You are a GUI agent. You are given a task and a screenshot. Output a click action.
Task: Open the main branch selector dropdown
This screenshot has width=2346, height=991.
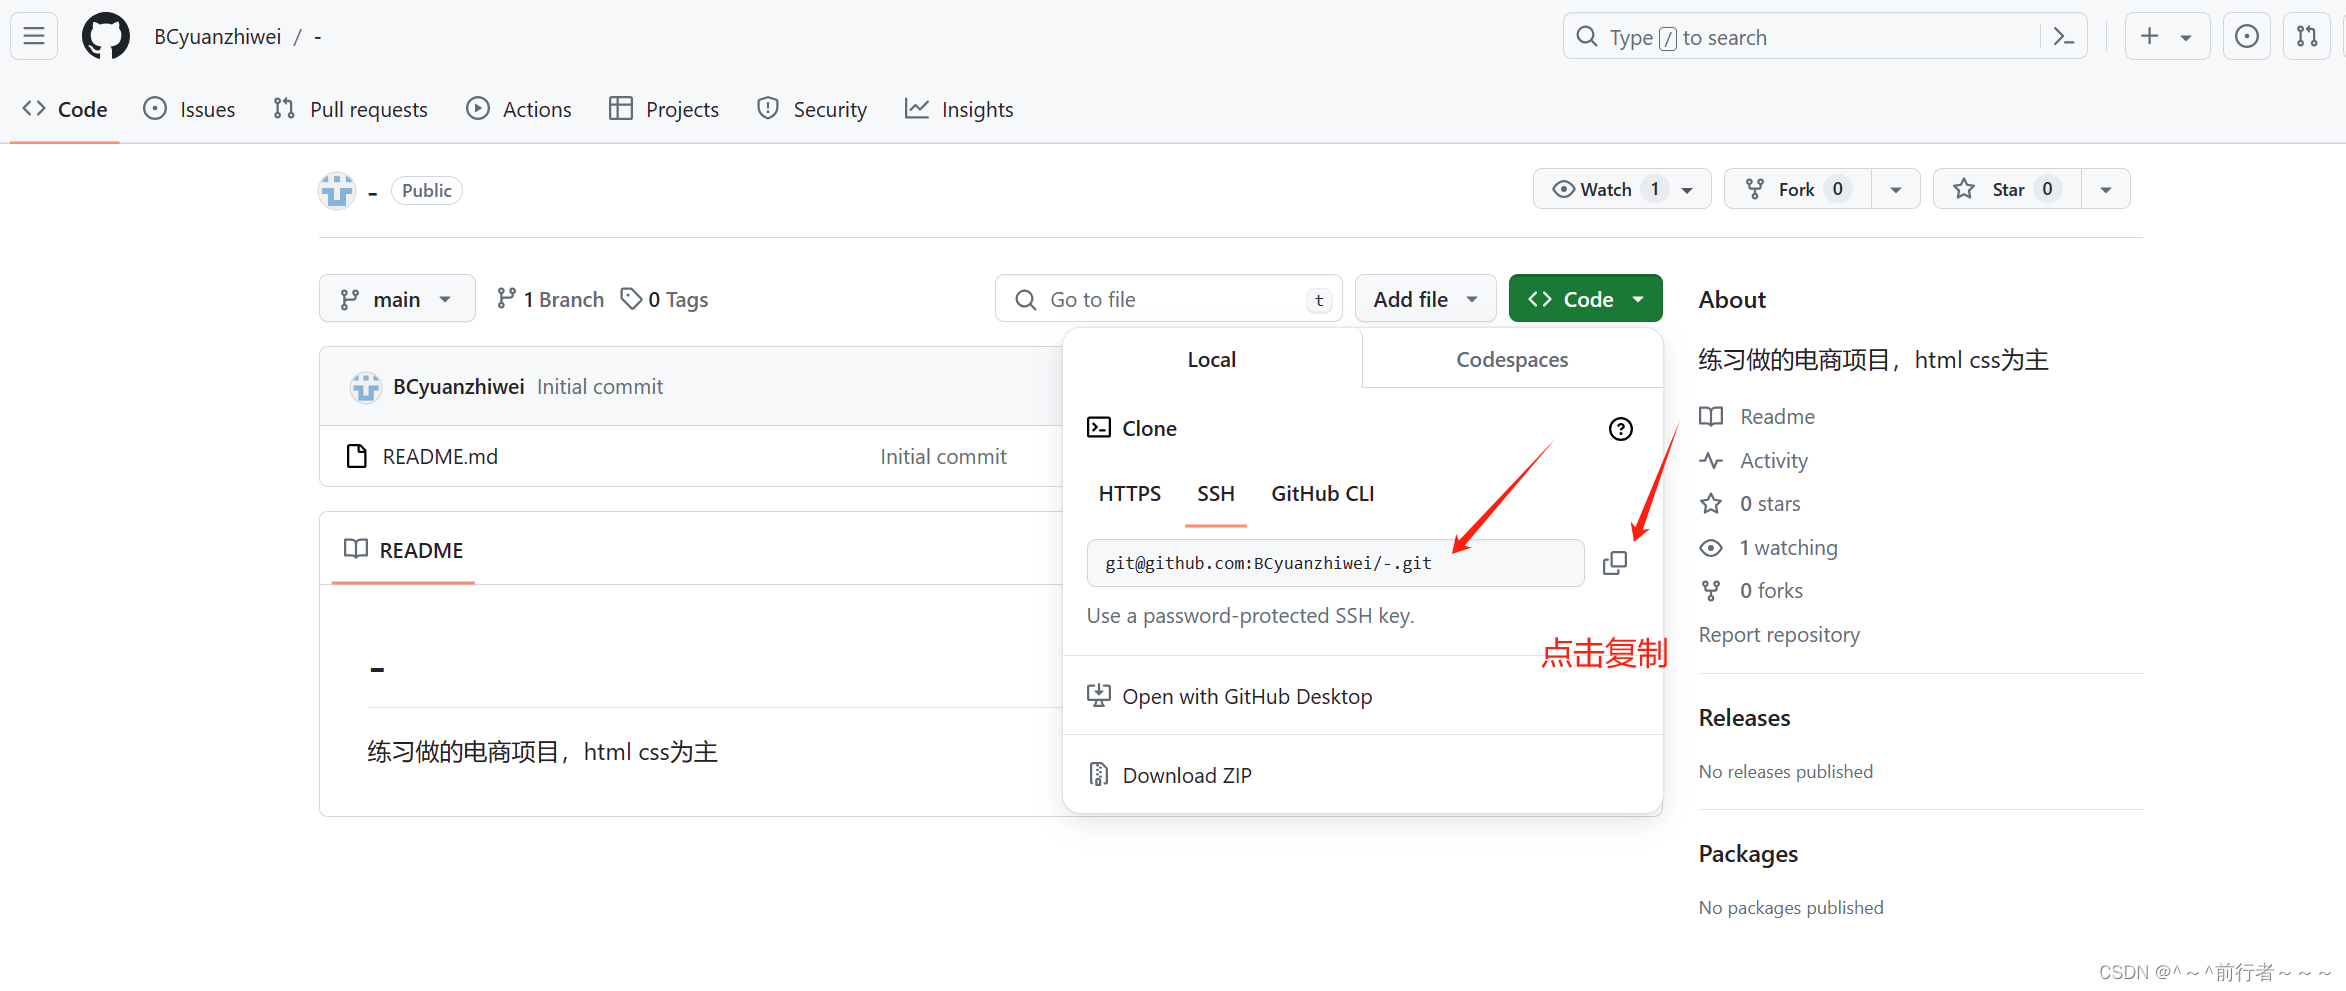point(397,299)
